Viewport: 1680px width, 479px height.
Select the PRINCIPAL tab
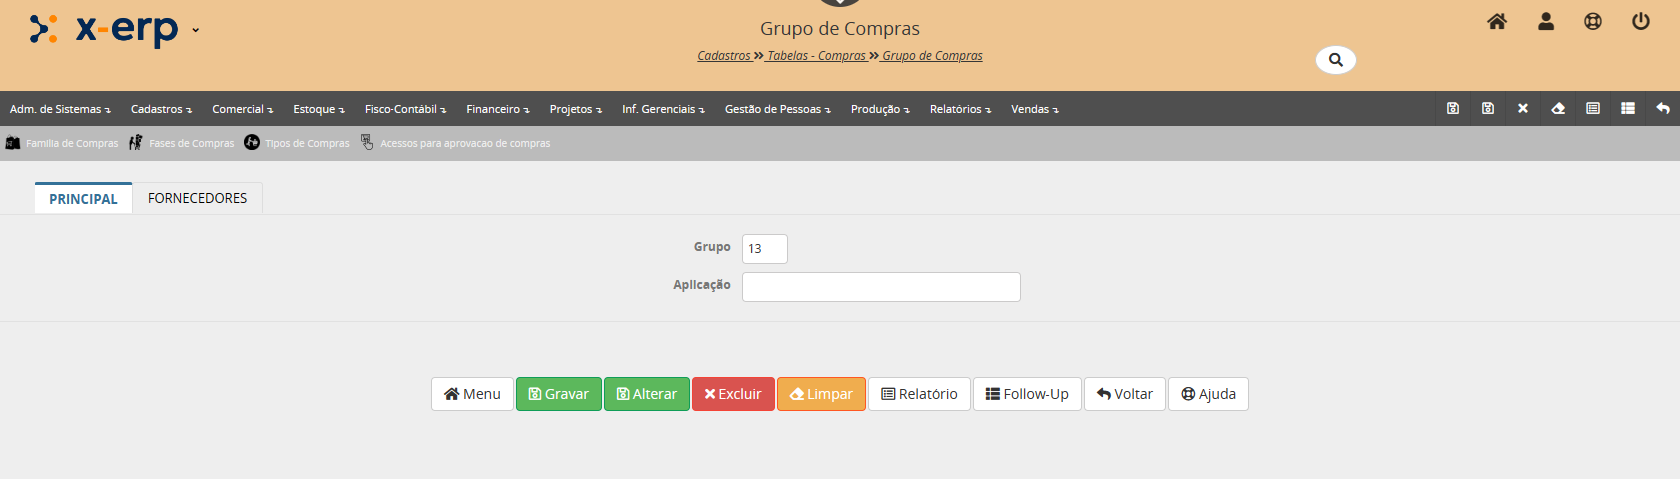pyautogui.click(x=83, y=199)
